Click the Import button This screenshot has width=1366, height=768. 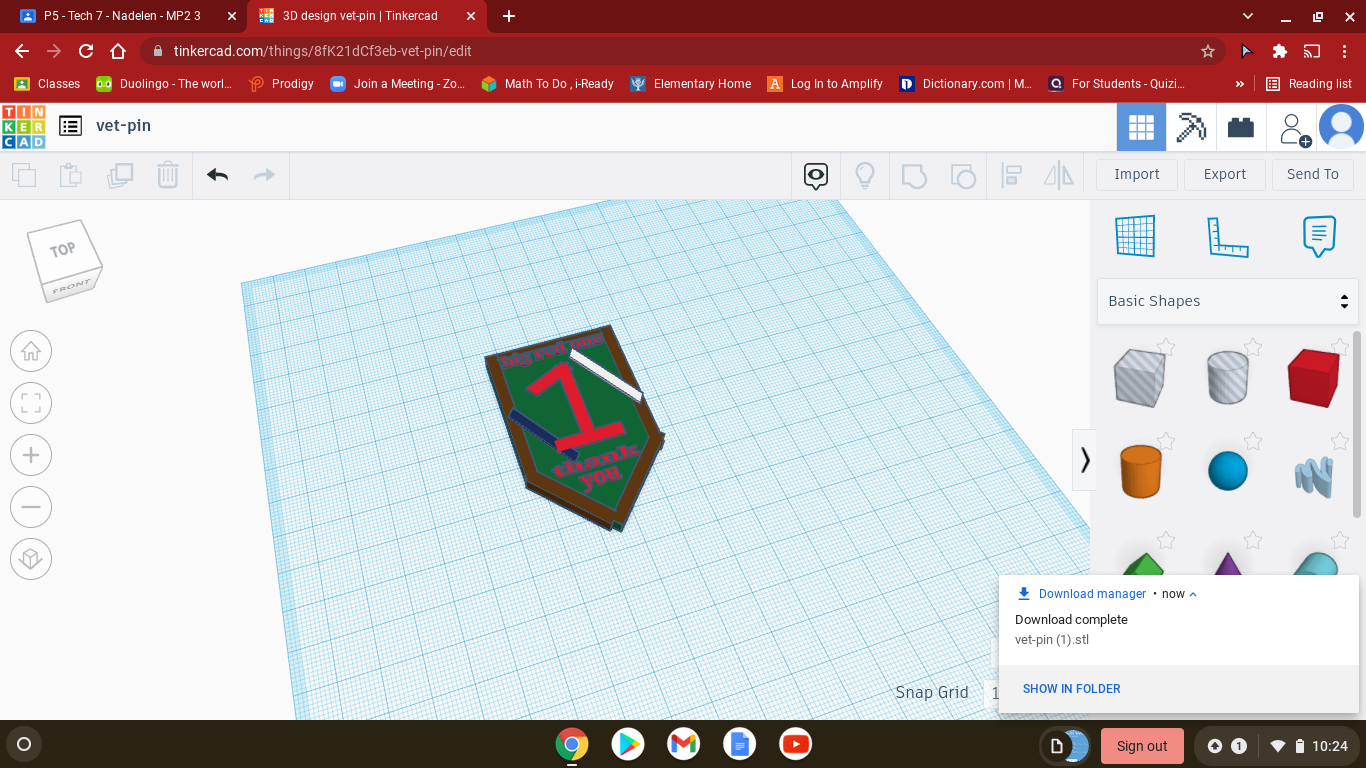tap(1137, 174)
